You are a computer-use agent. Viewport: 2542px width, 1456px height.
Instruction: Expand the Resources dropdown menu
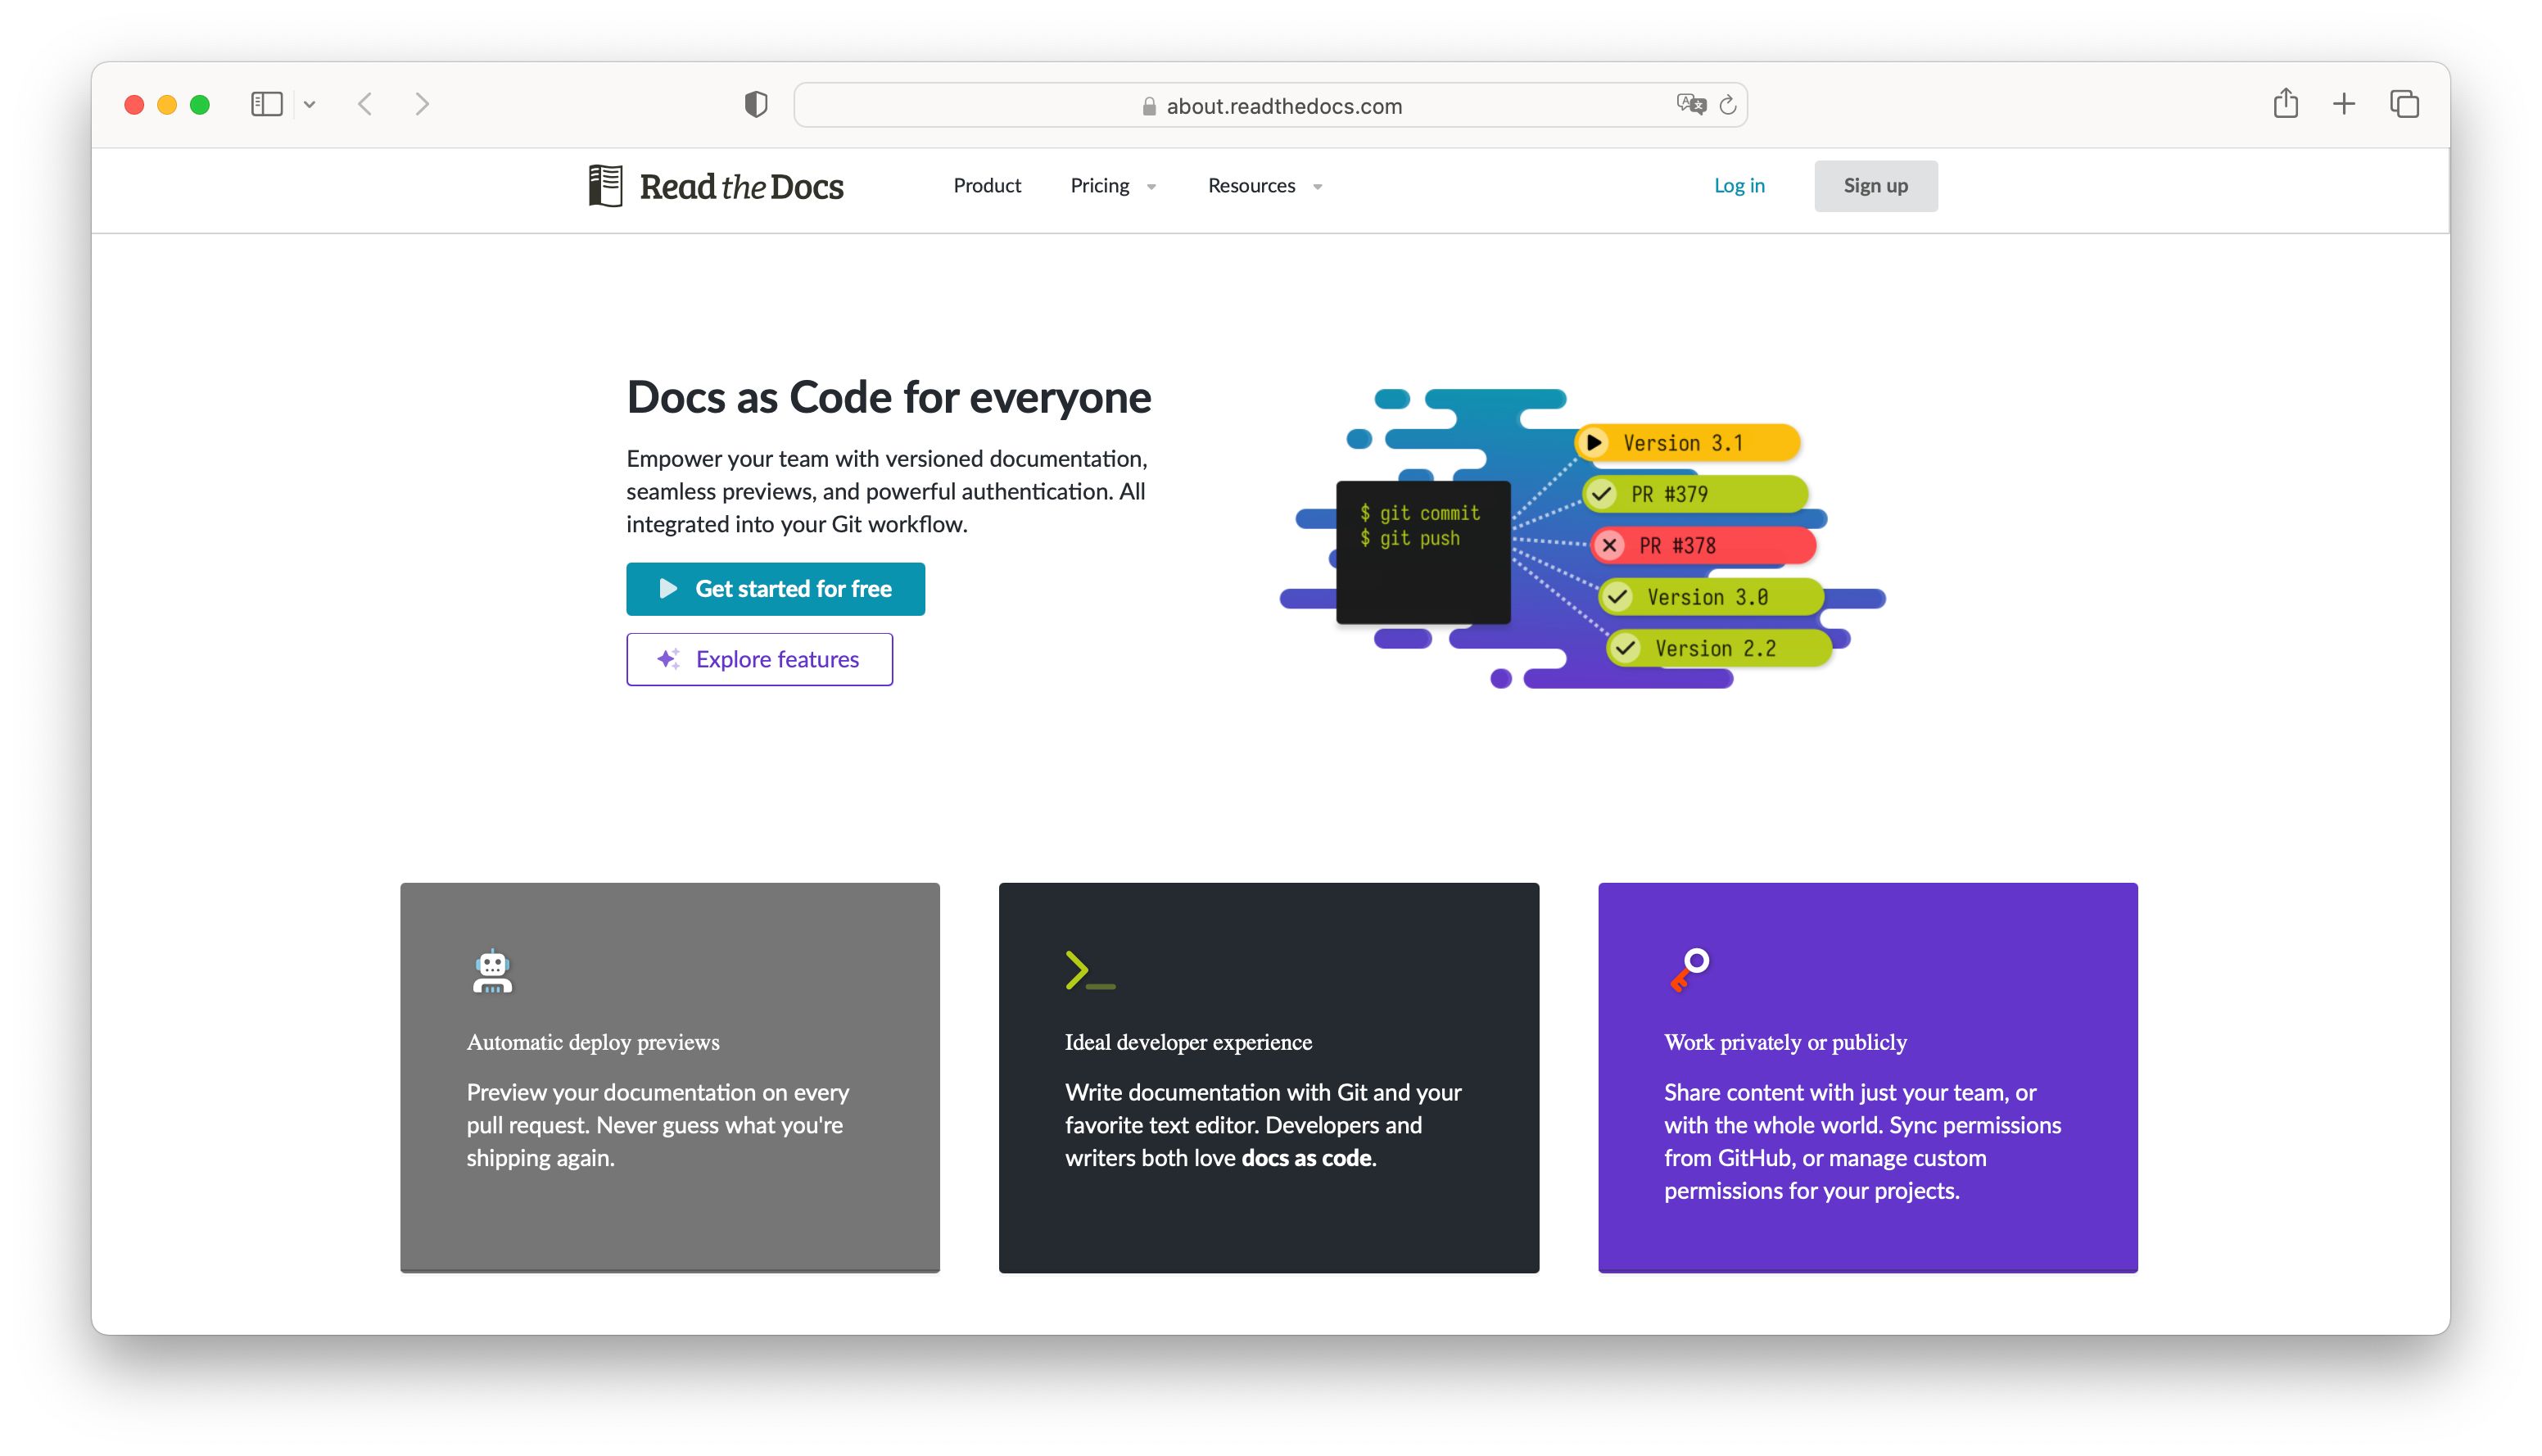pos(1264,186)
